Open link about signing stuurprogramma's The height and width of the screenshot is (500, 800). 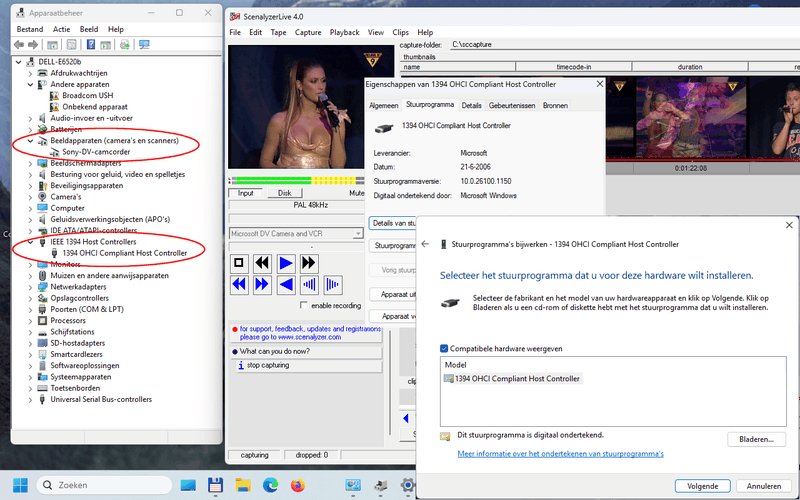coord(560,454)
